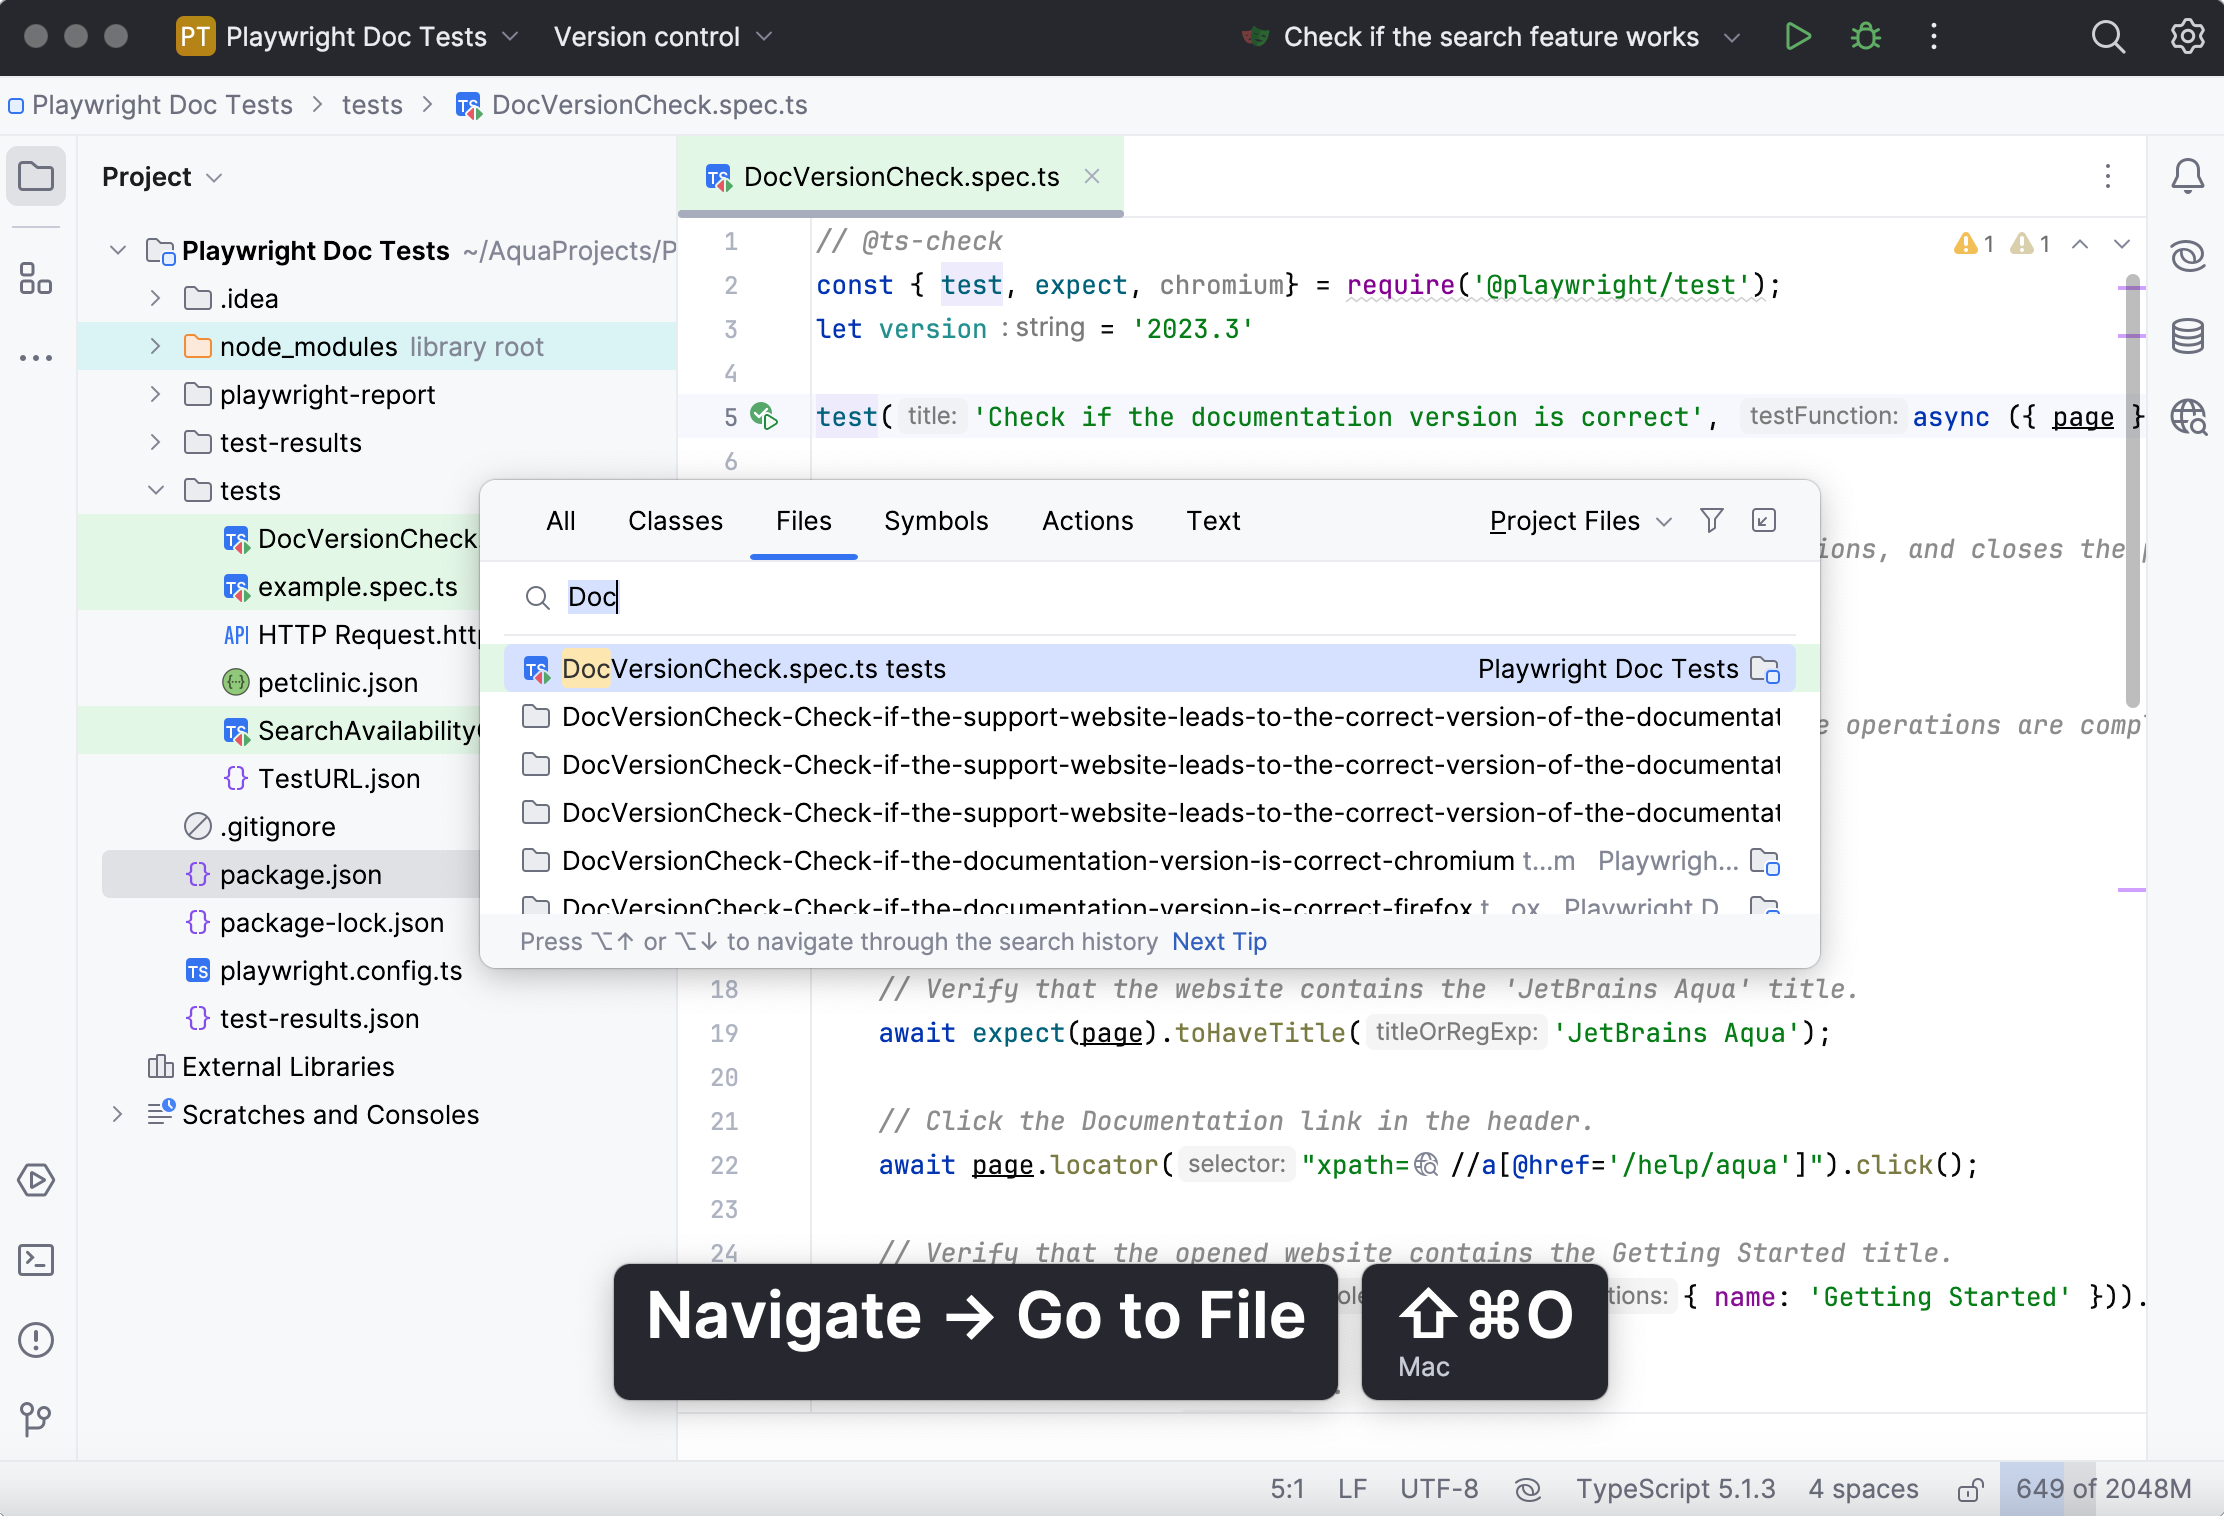Expand the node_modules folder

point(155,347)
